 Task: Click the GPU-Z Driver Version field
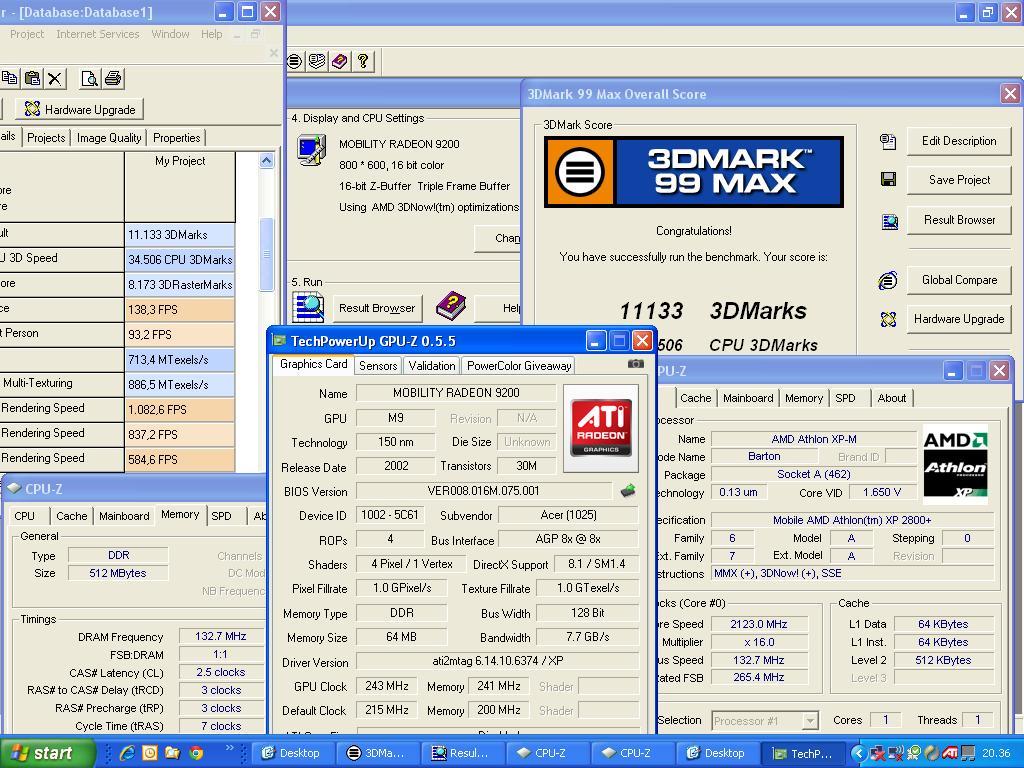pos(498,661)
